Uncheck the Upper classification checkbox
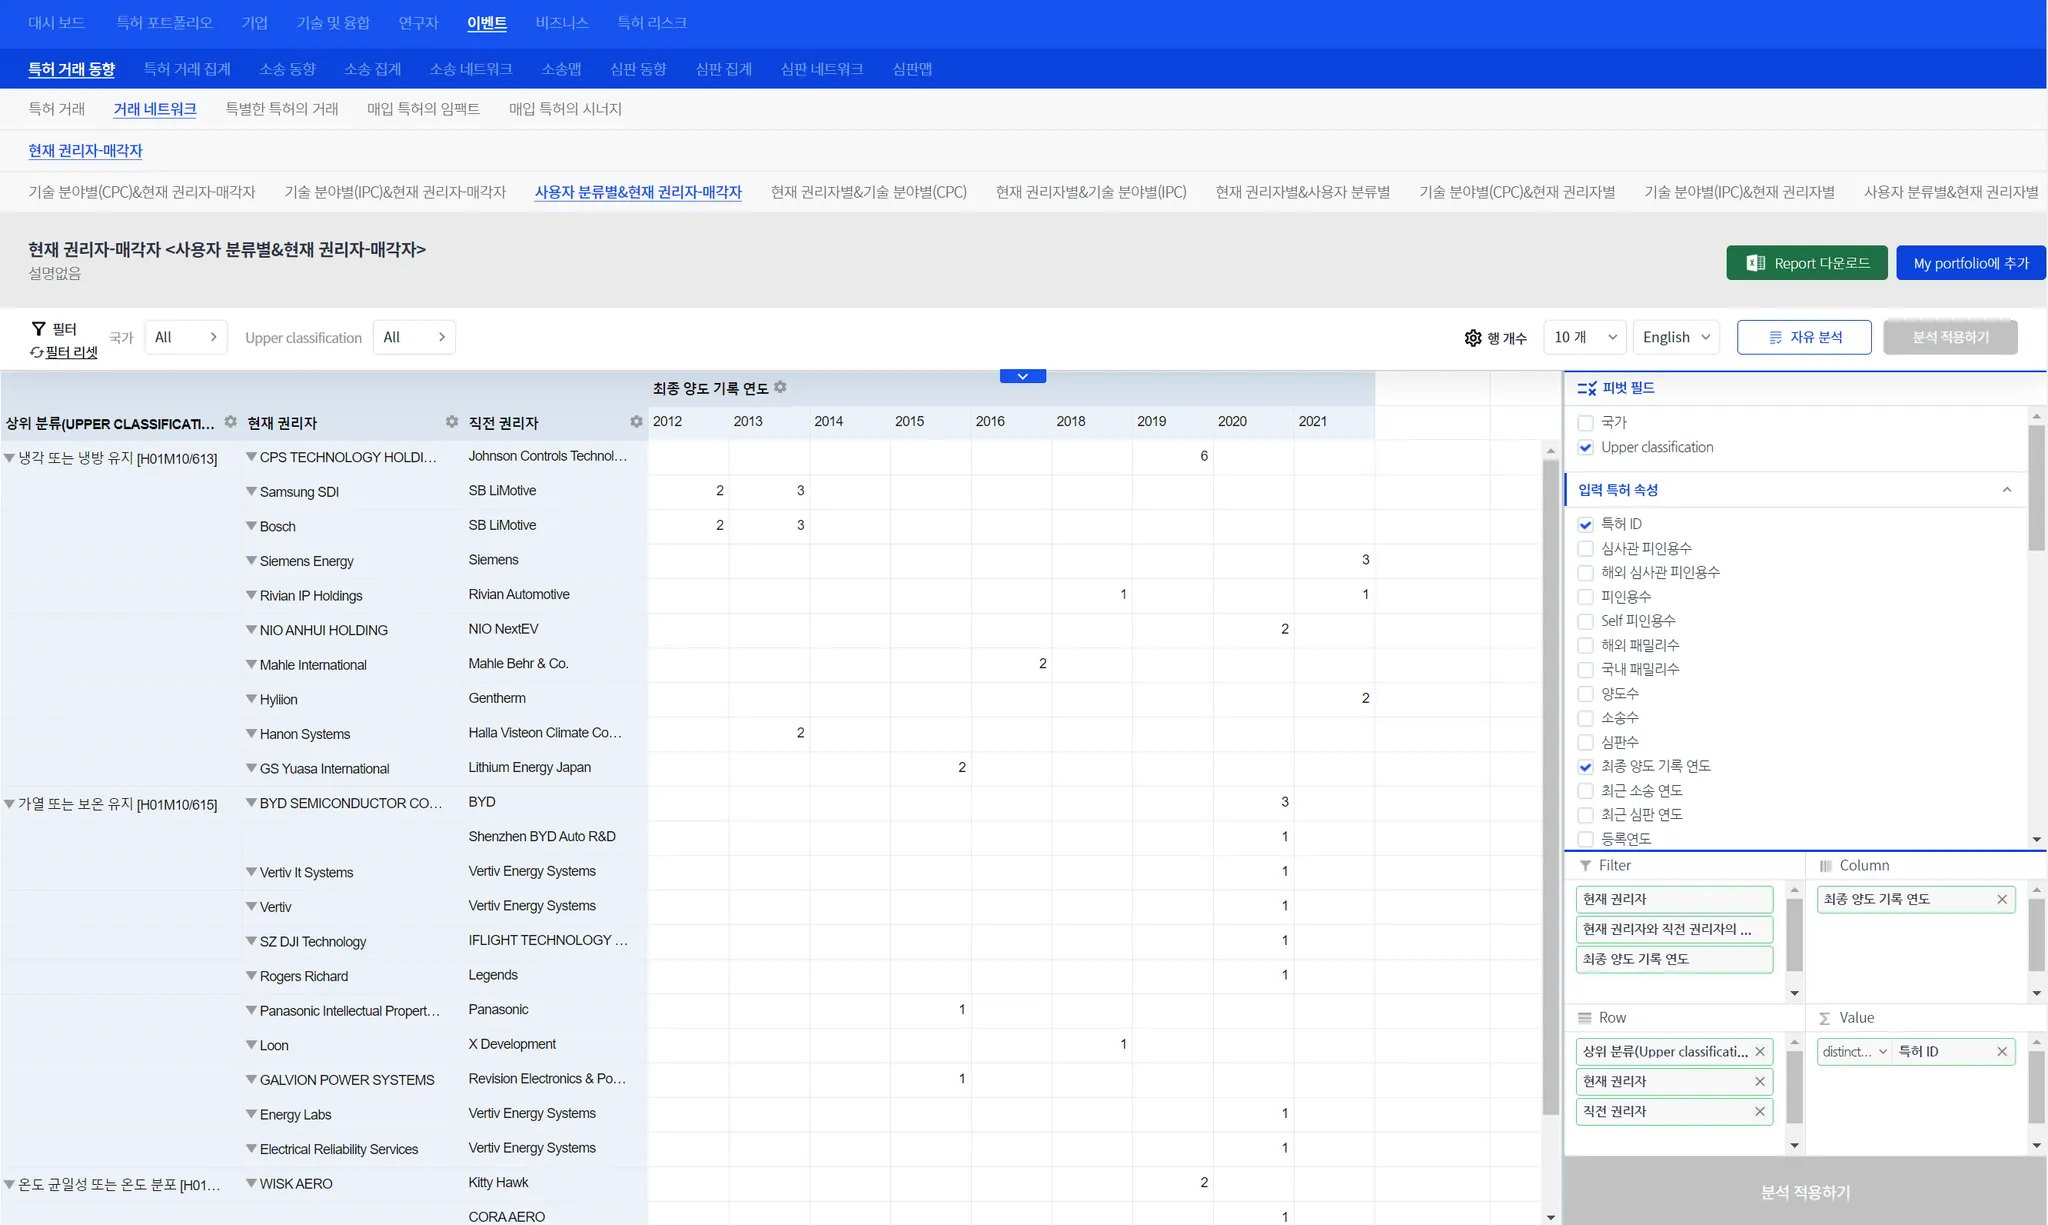 point(1585,447)
